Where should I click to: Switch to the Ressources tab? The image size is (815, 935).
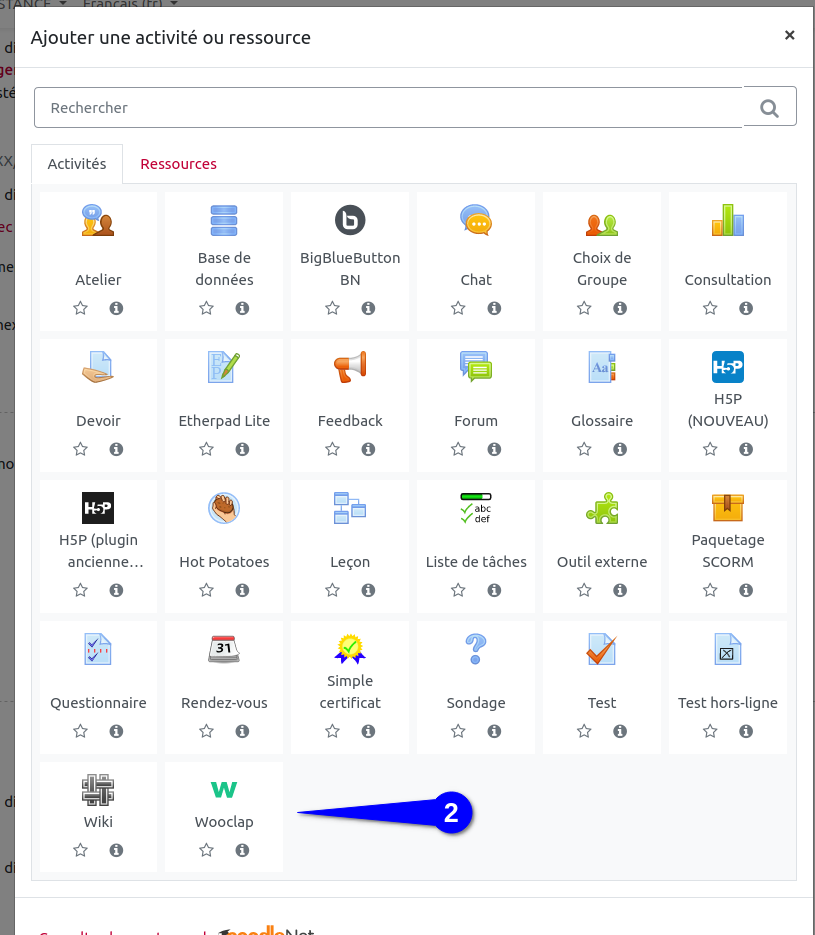coord(178,164)
